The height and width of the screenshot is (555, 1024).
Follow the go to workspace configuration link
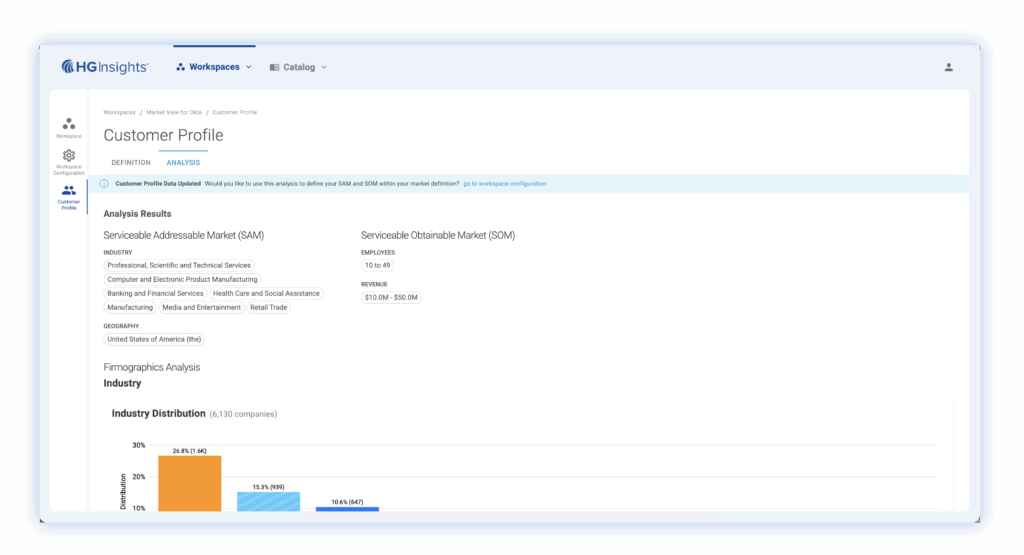[504, 183]
